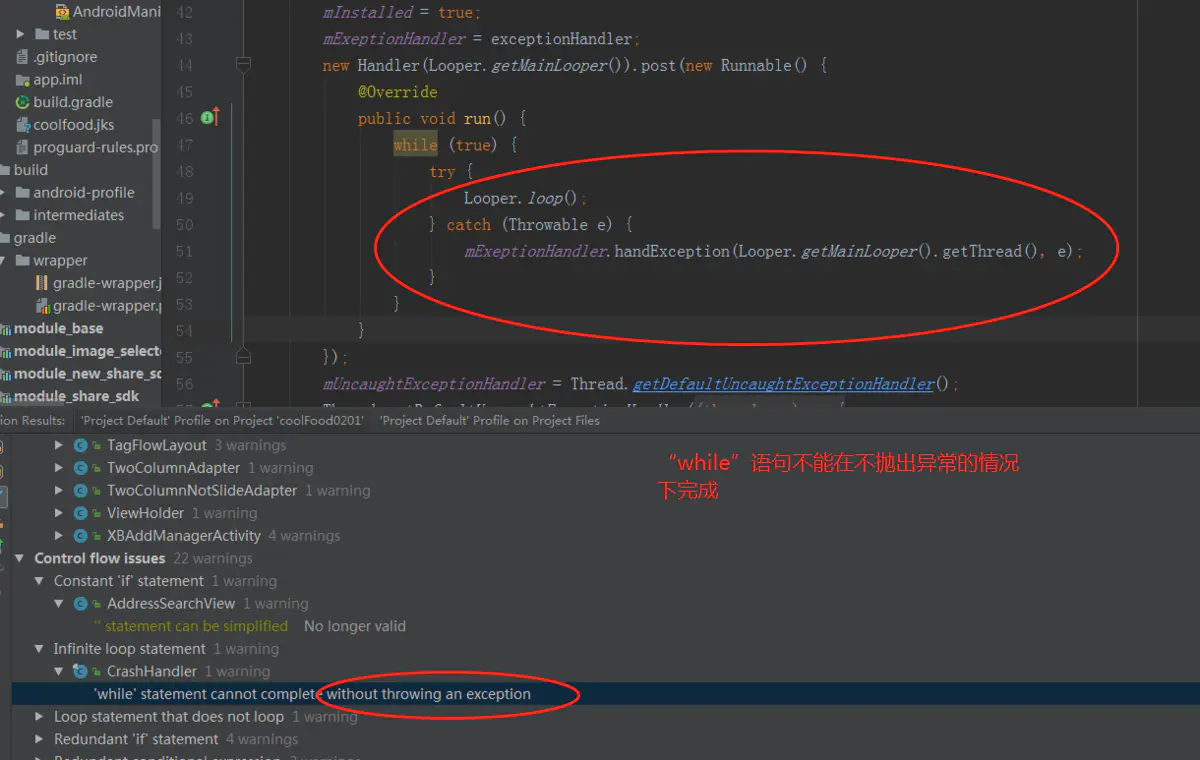Click the app.iml file icon

(x=23, y=80)
